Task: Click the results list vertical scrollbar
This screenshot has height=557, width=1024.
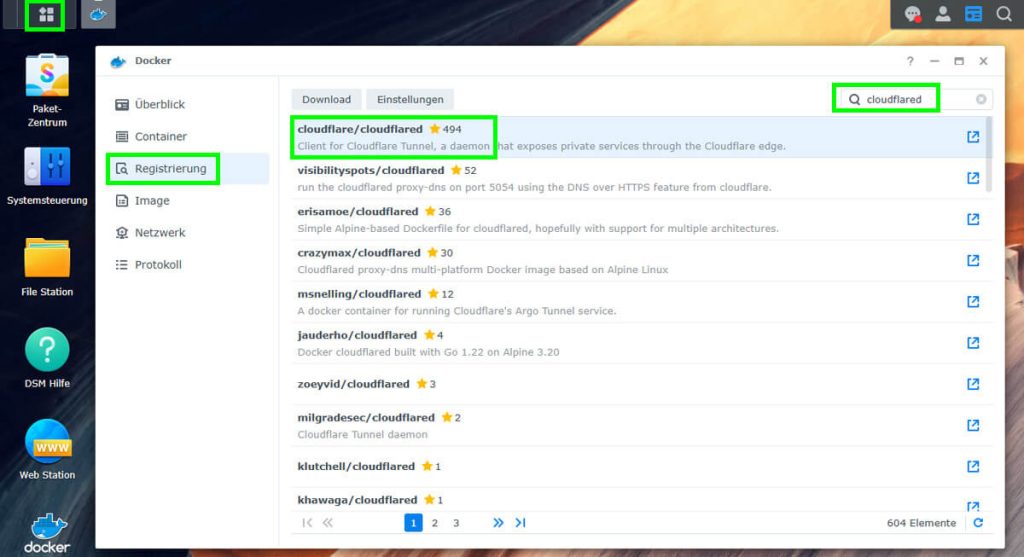Action: pyautogui.click(x=989, y=154)
